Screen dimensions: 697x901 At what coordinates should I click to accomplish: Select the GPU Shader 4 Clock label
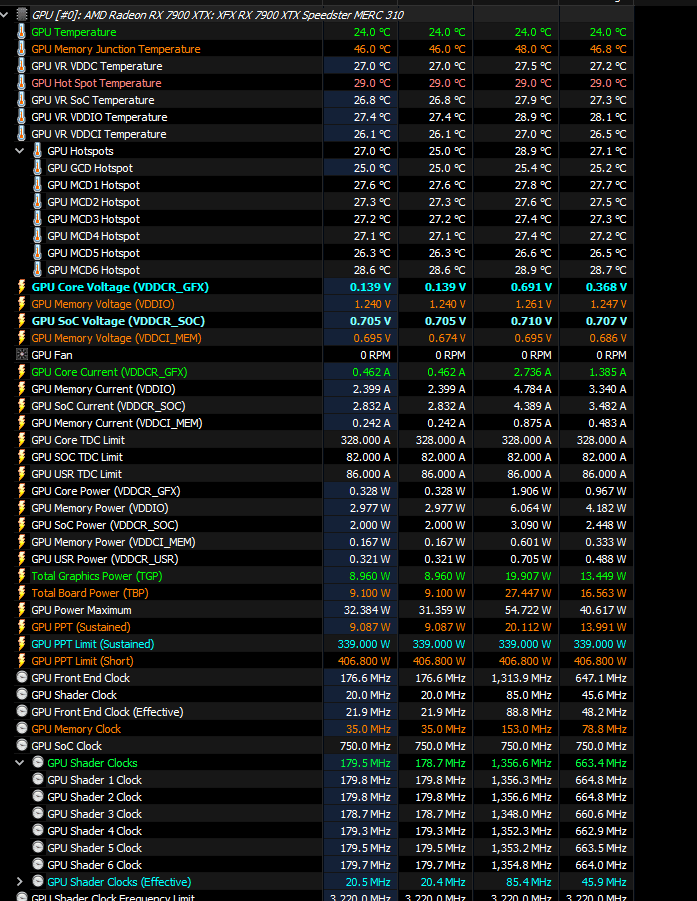[94, 831]
